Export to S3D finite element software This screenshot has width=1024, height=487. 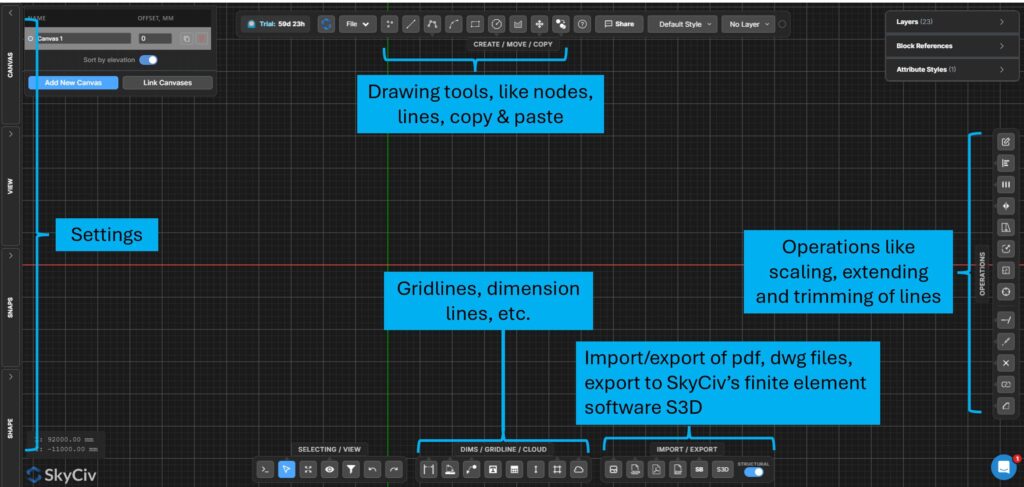722,469
